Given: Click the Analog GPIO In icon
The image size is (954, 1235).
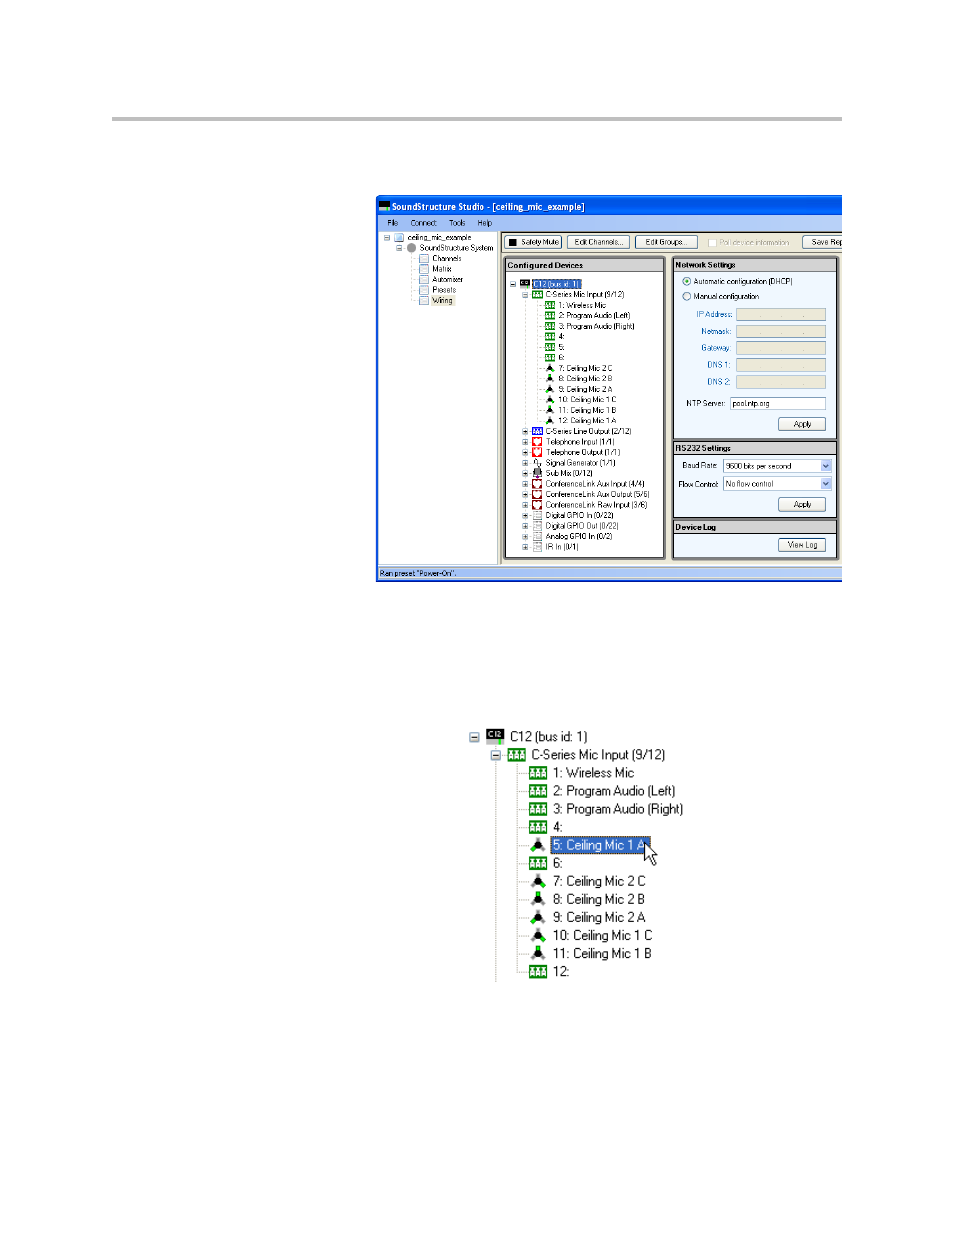Looking at the screenshot, I should 537,536.
